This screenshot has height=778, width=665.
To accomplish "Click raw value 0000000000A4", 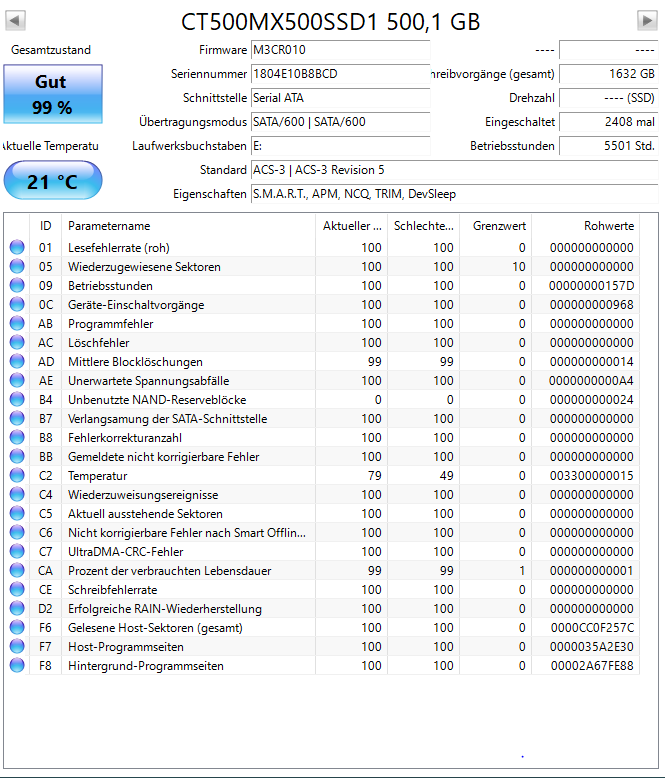I will [592, 381].
